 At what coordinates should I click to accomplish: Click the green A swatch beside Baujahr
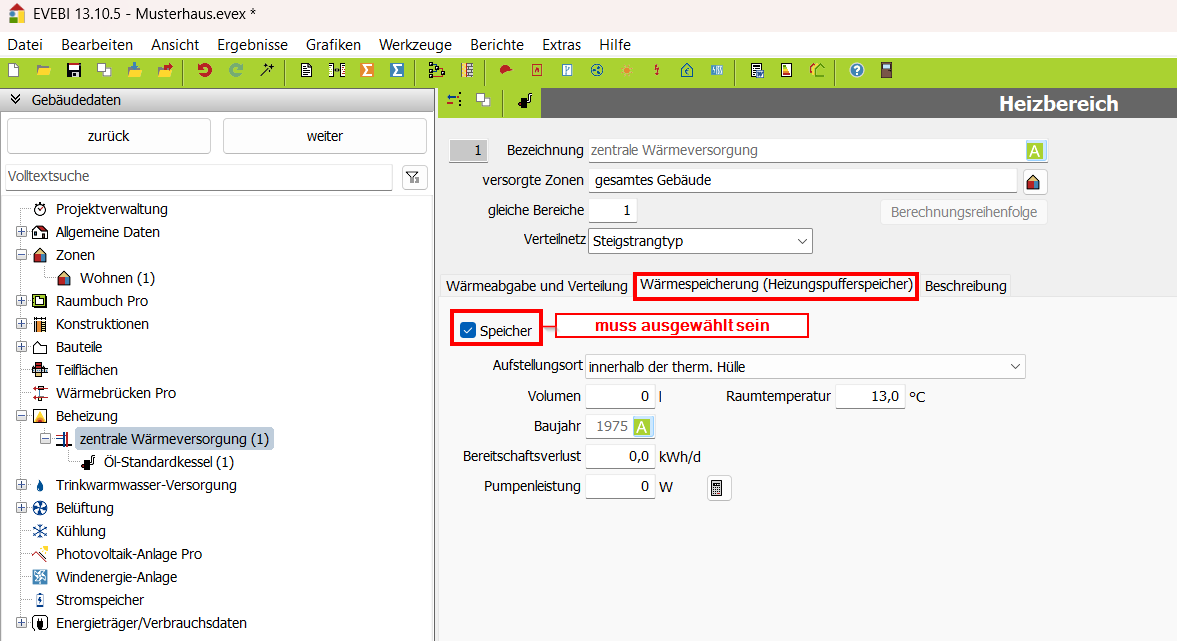642,427
